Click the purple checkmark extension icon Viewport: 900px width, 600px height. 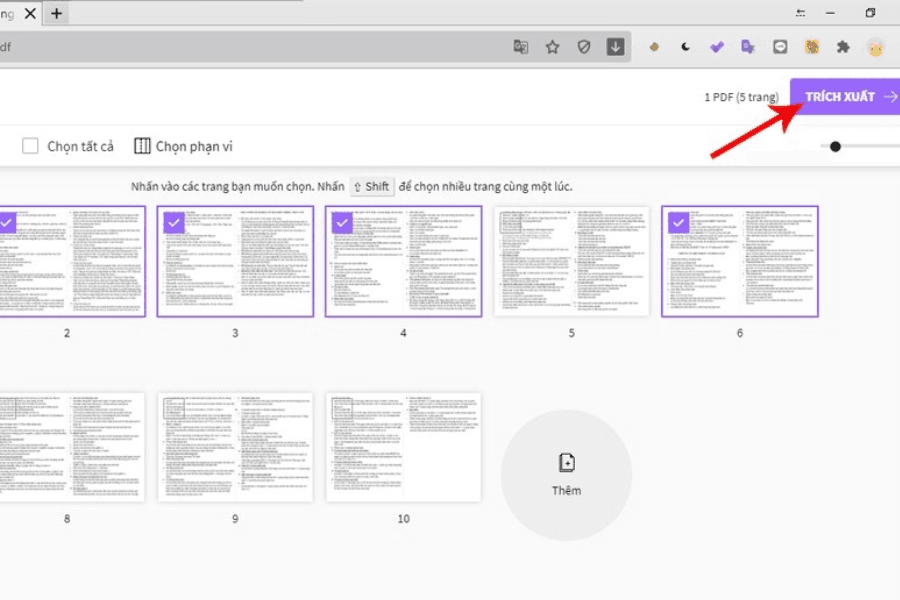pyautogui.click(x=716, y=46)
